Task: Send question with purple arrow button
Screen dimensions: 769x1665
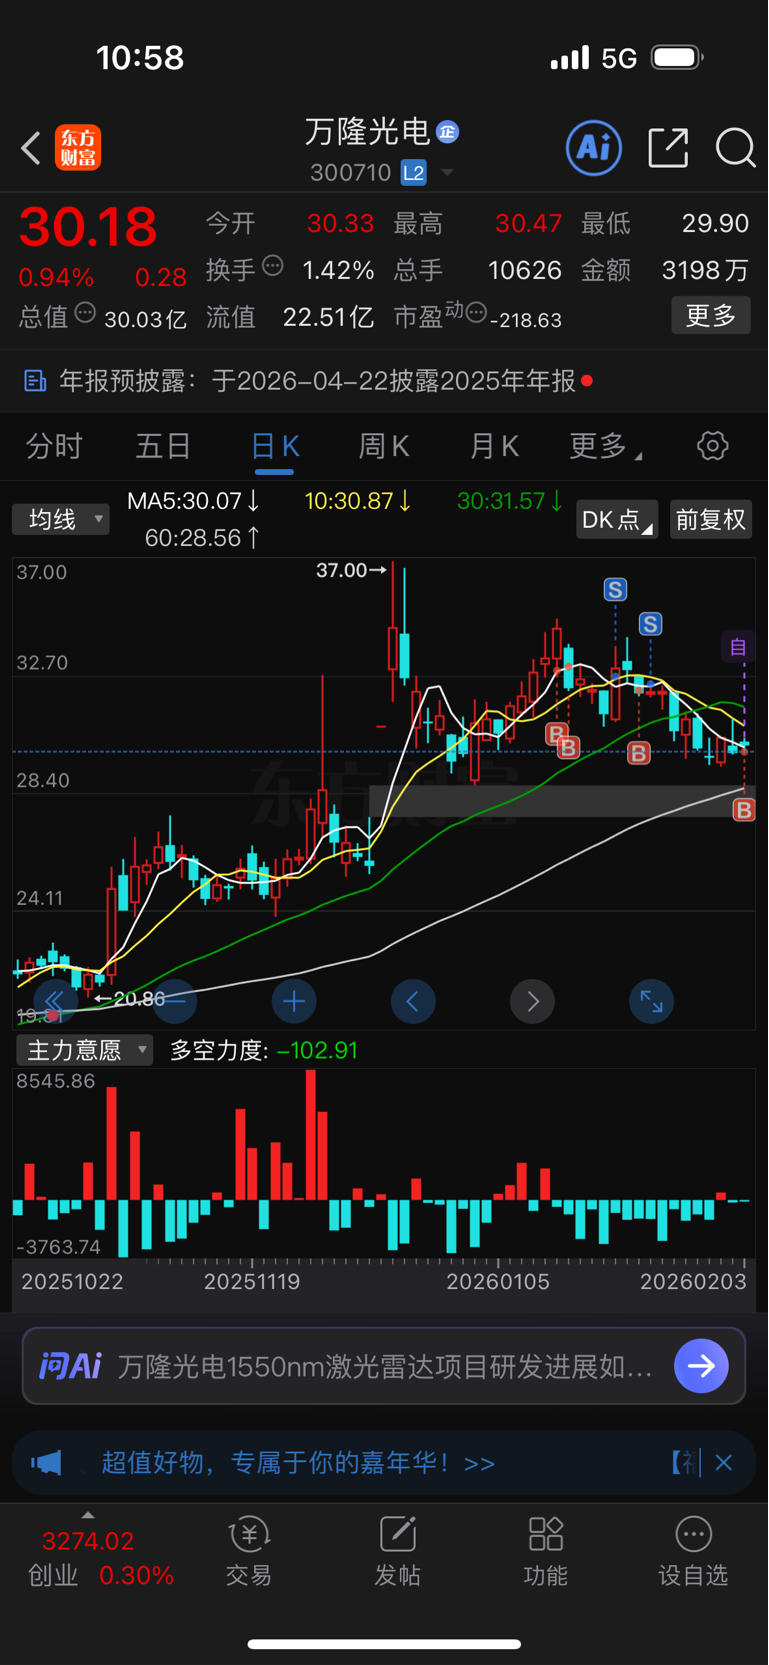Action: tap(701, 1366)
